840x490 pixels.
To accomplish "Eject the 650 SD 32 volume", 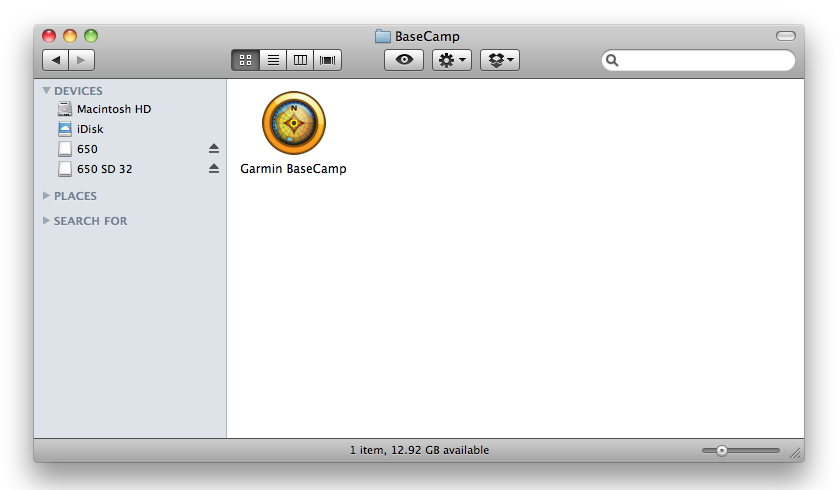I will (x=213, y=169).
